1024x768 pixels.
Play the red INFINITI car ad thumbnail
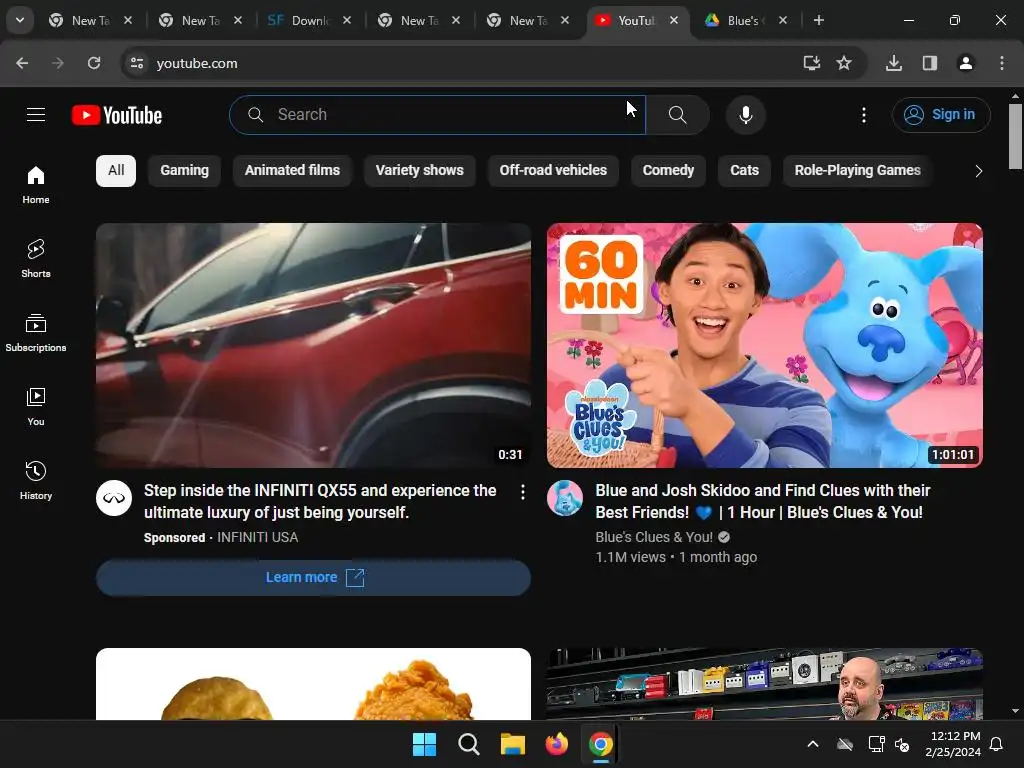point(313,345)
